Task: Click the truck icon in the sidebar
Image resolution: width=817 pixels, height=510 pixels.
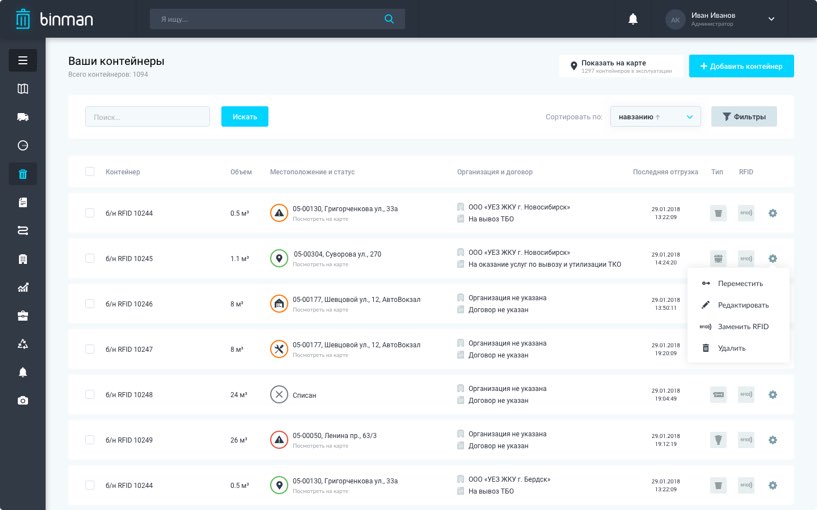Action: (x=23, y=117)
